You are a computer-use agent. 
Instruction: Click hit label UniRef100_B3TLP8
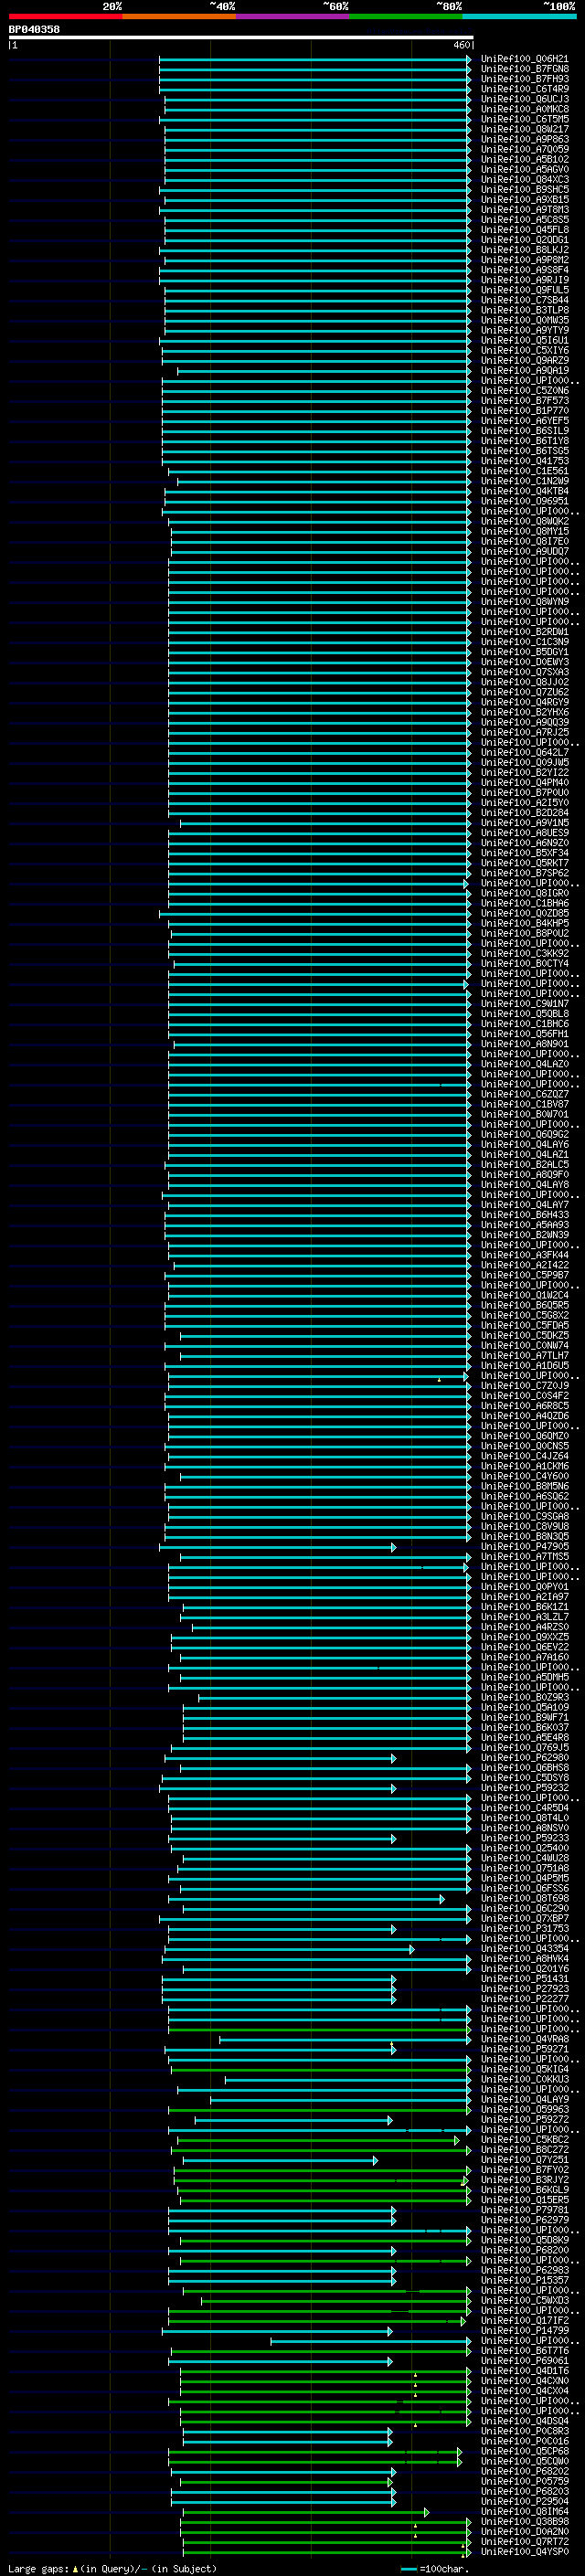tap(524, 310)
